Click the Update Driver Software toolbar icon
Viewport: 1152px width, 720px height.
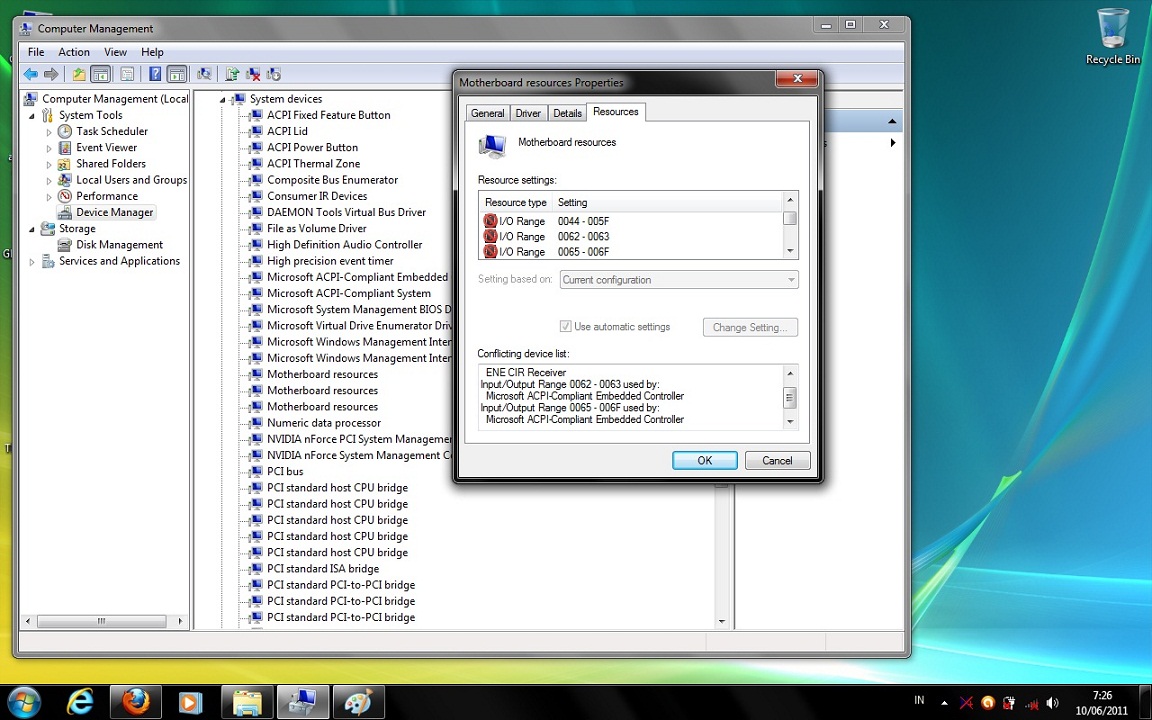[x=232, y=74]
